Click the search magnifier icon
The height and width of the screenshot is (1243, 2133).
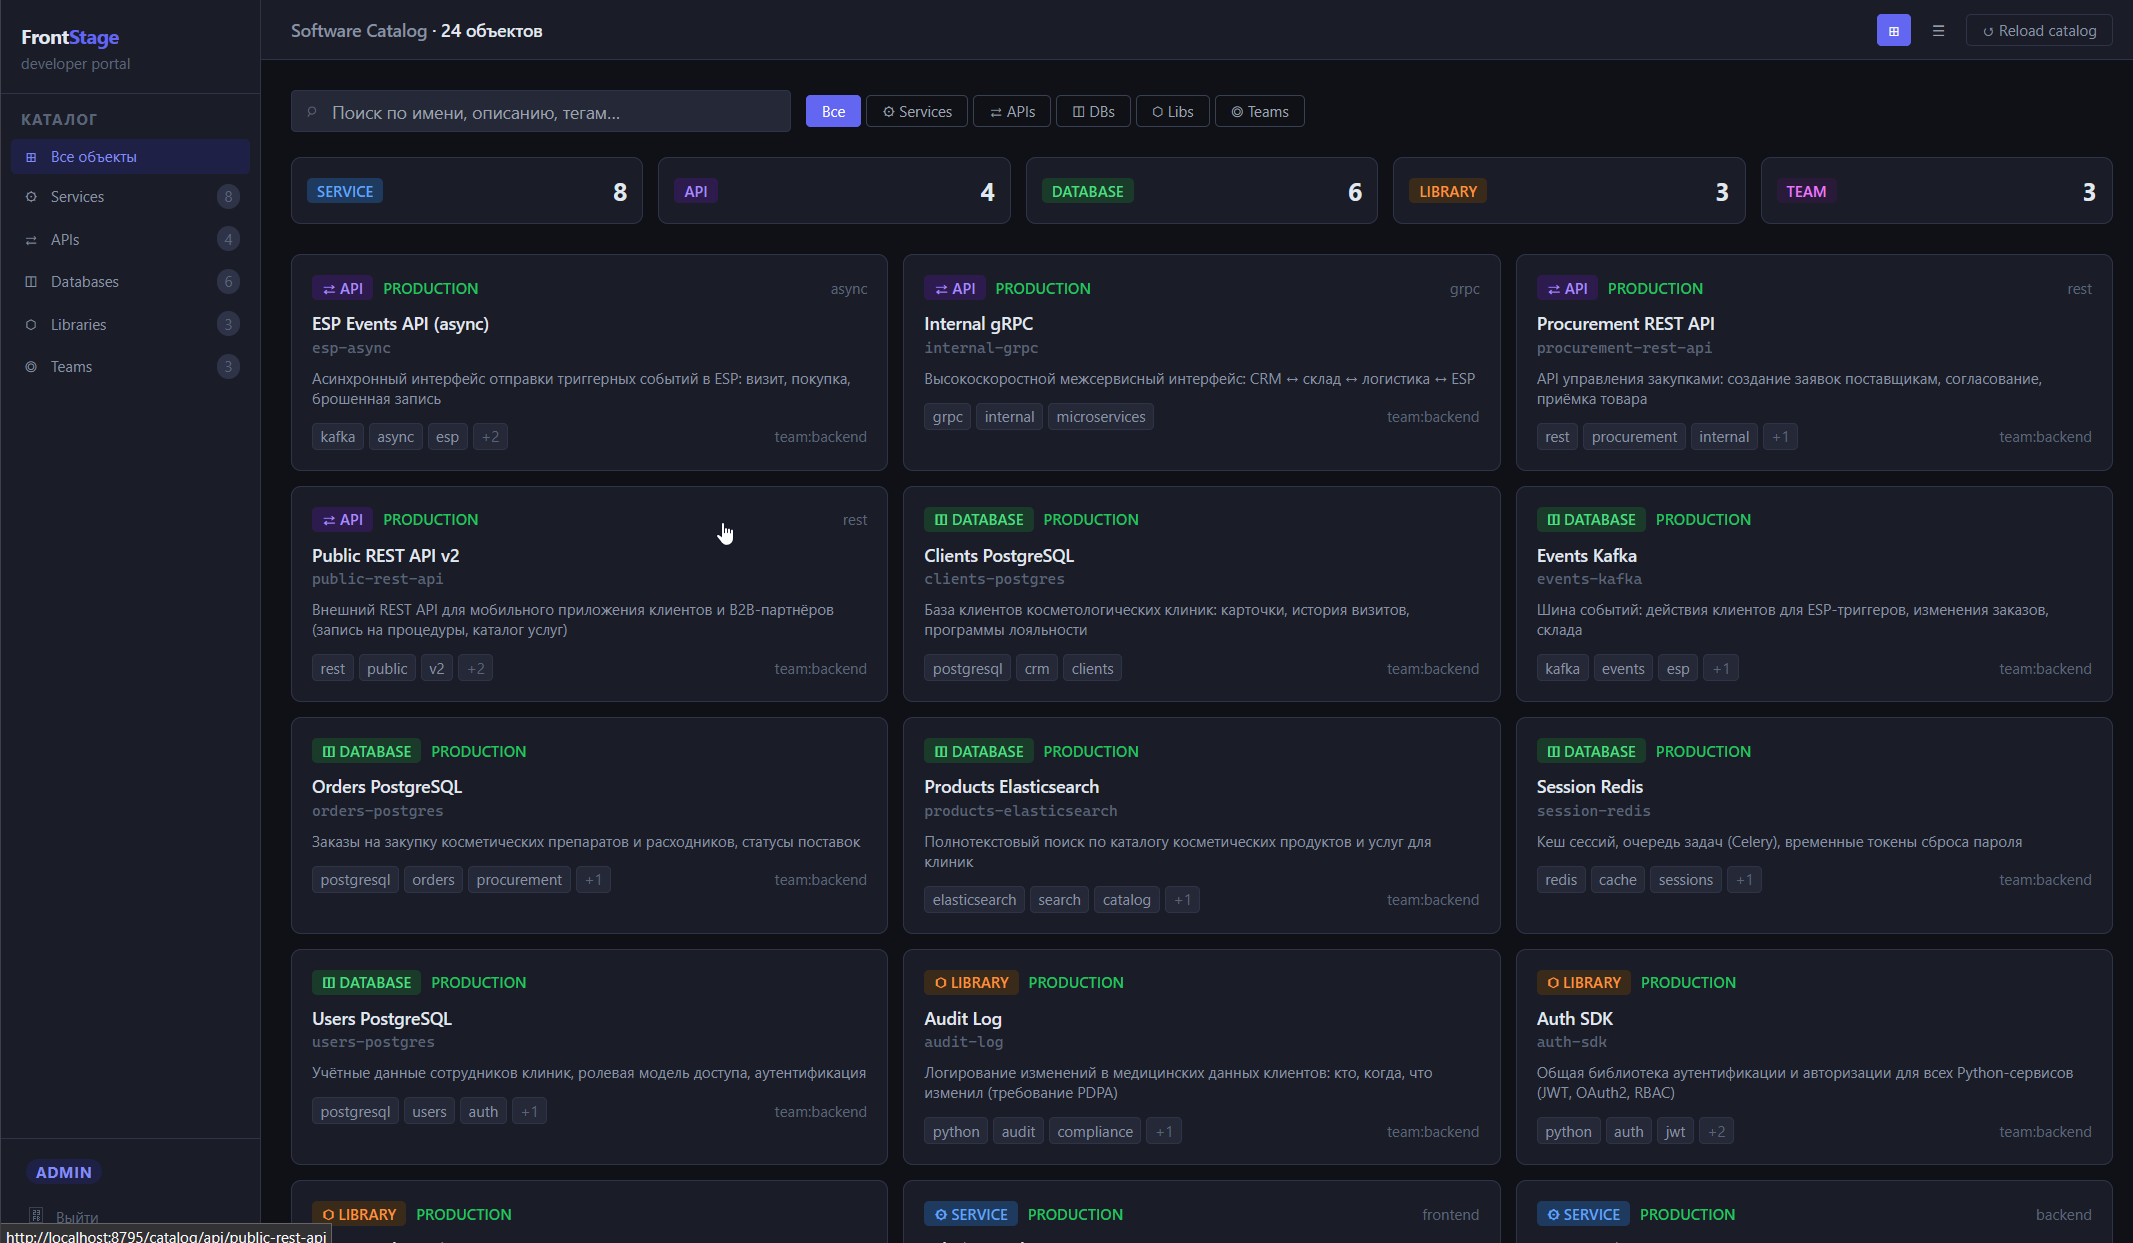point(312,112)
